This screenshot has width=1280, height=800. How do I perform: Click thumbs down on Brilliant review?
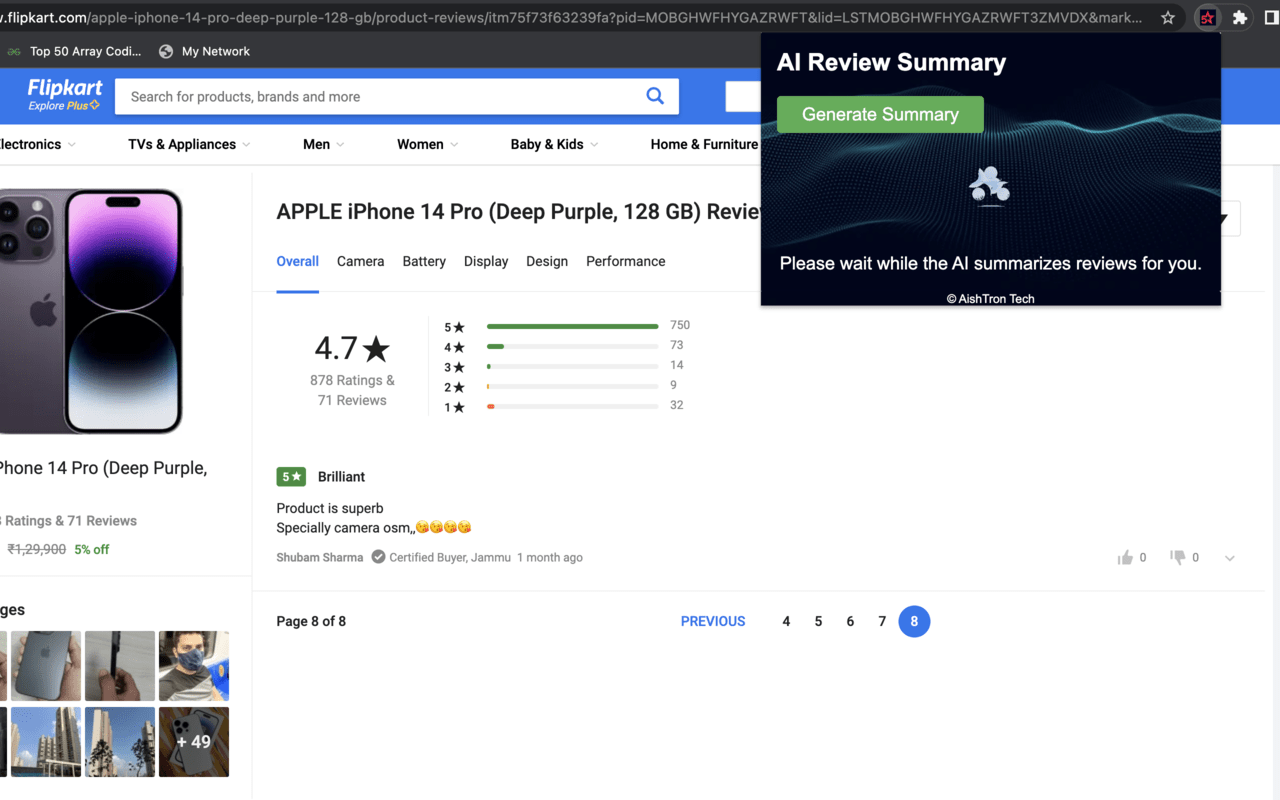click(1178, 558)
